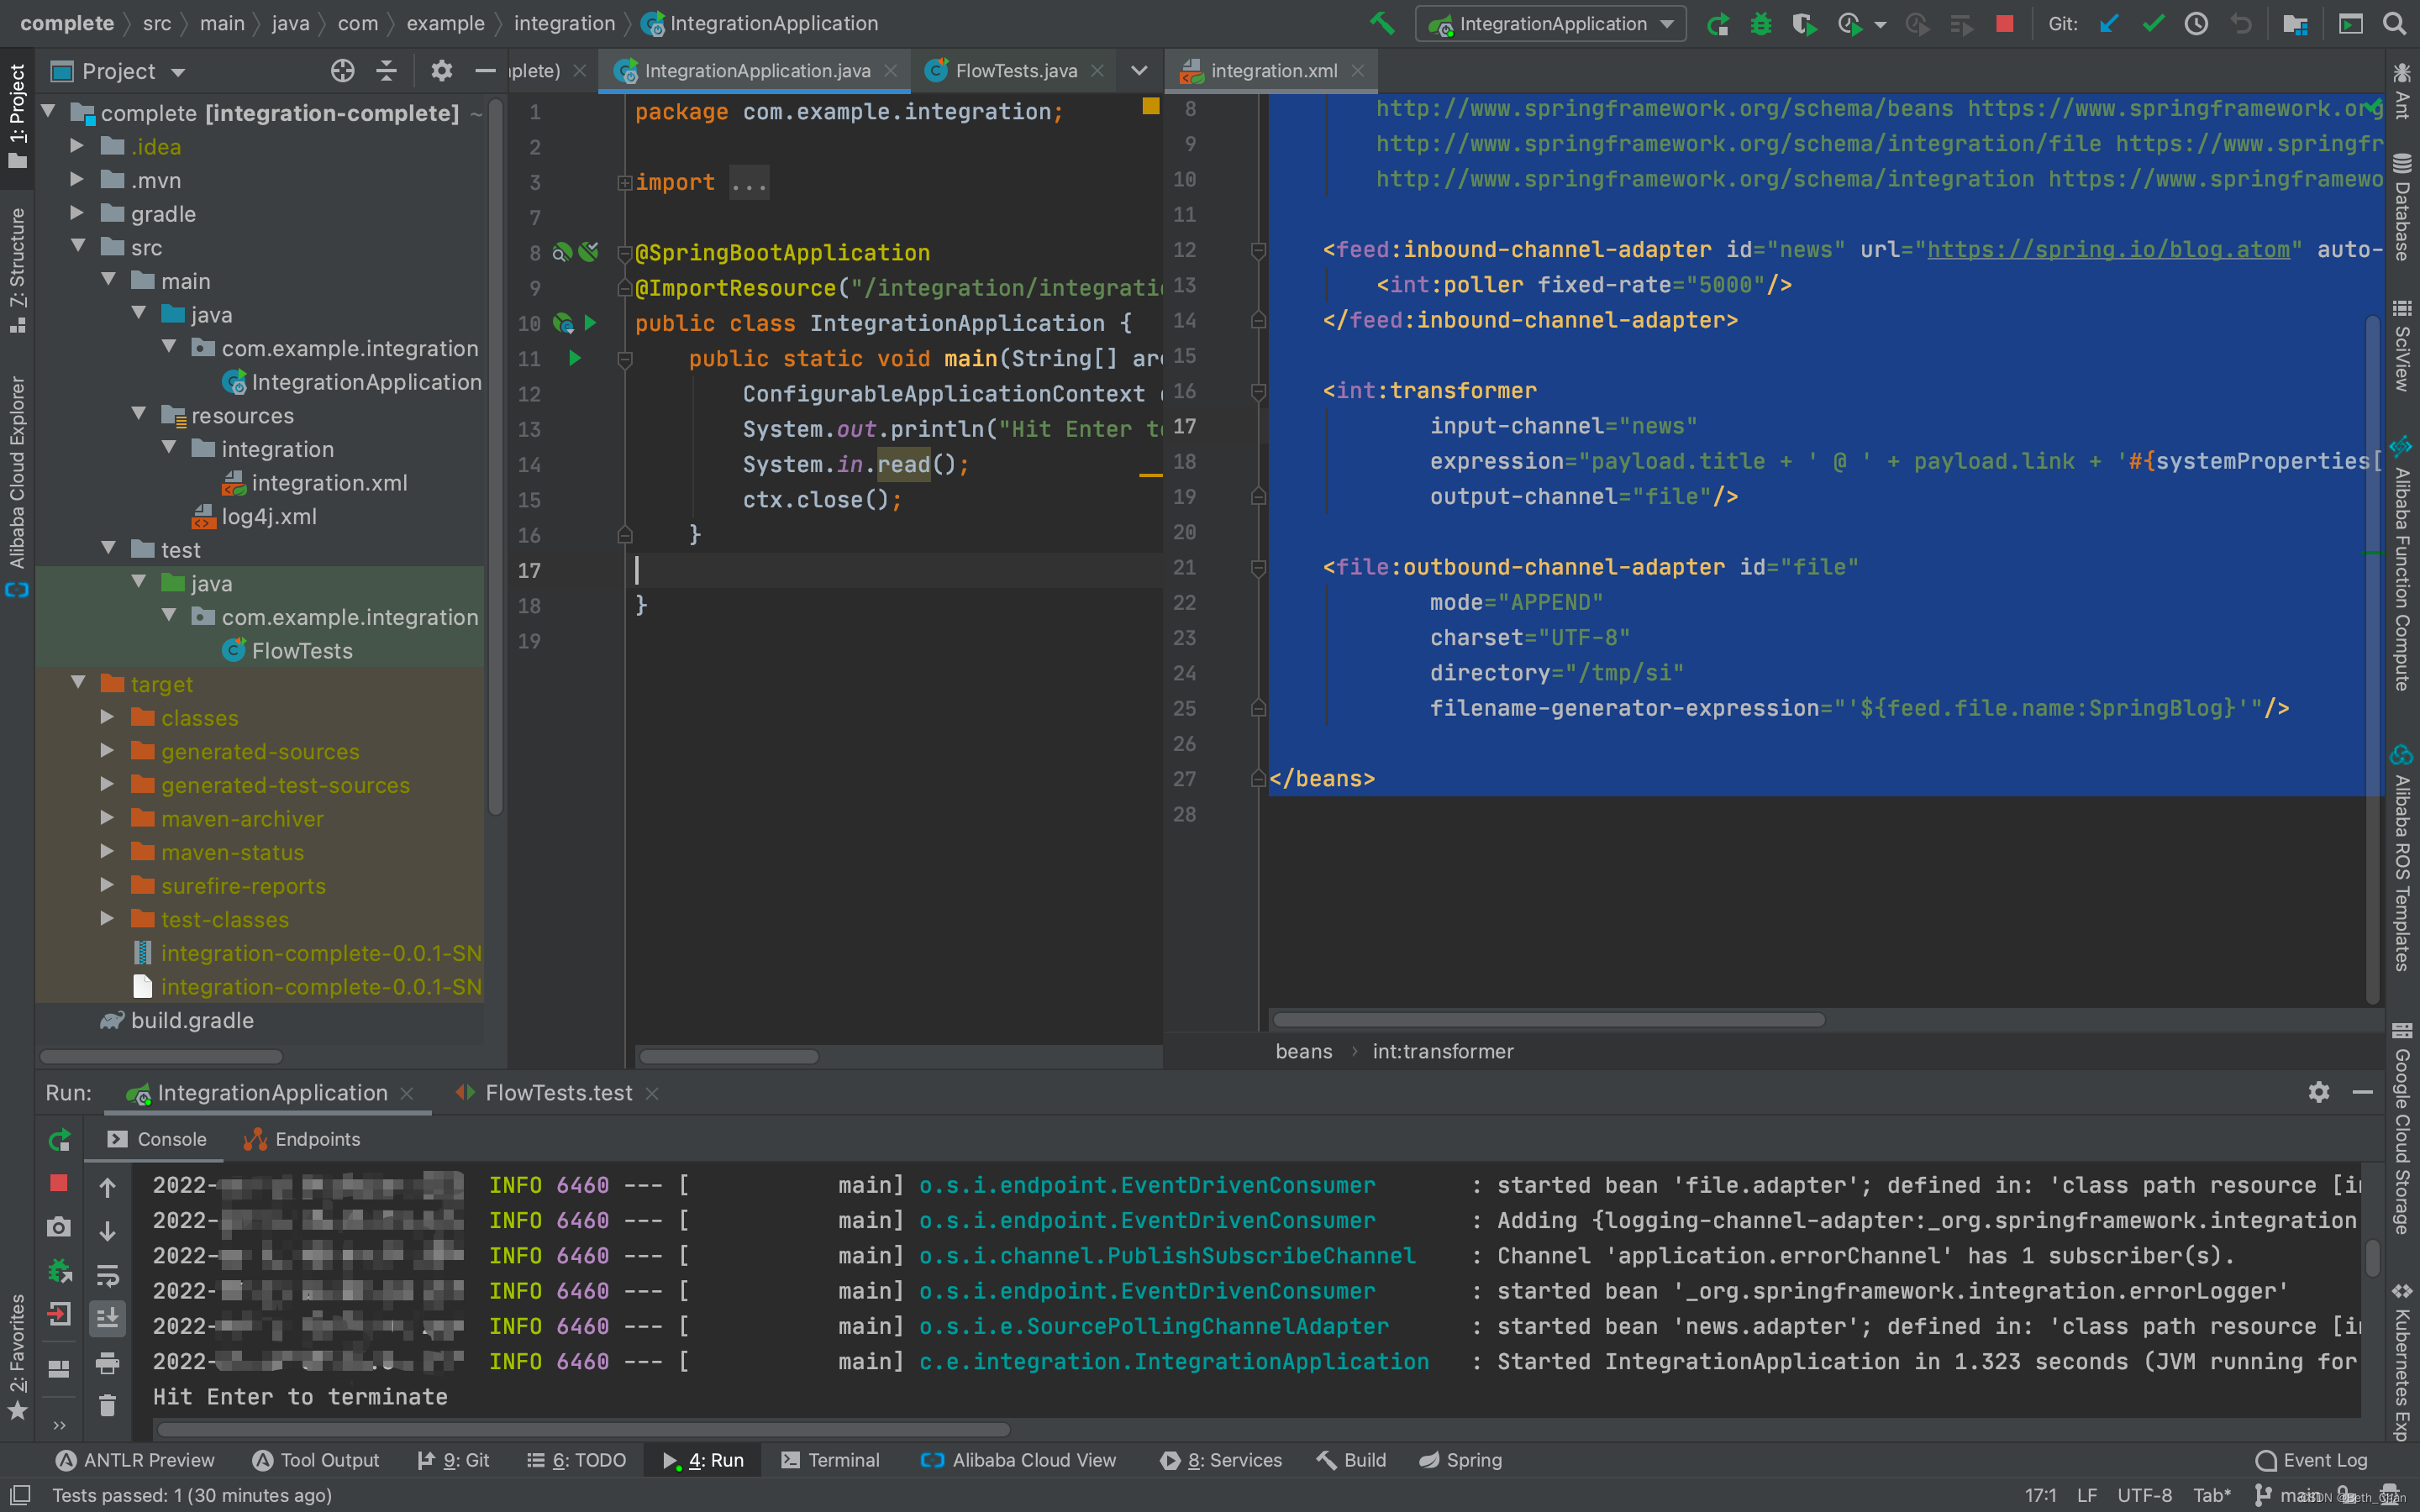The width and height of the screenshot is (2420, 1512).
Task: Select integration.xml in the project tree
Action: click(x=328, y=483)
